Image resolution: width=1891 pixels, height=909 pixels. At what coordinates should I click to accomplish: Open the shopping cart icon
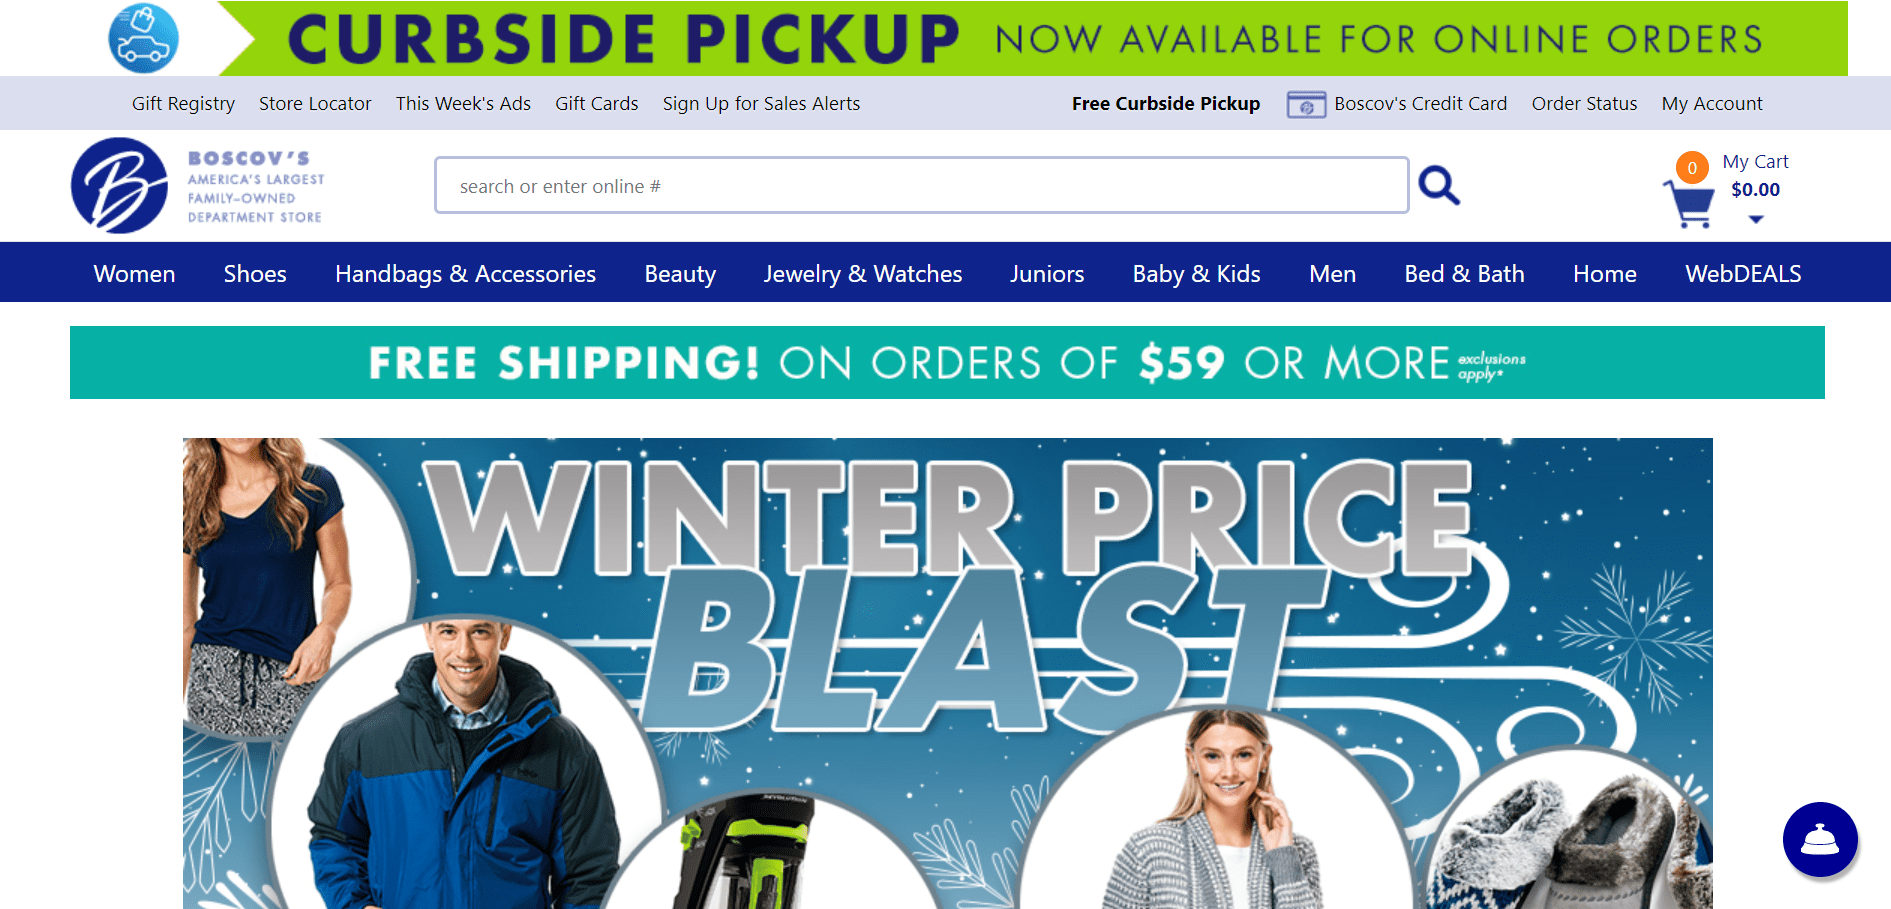point(1689,204)
